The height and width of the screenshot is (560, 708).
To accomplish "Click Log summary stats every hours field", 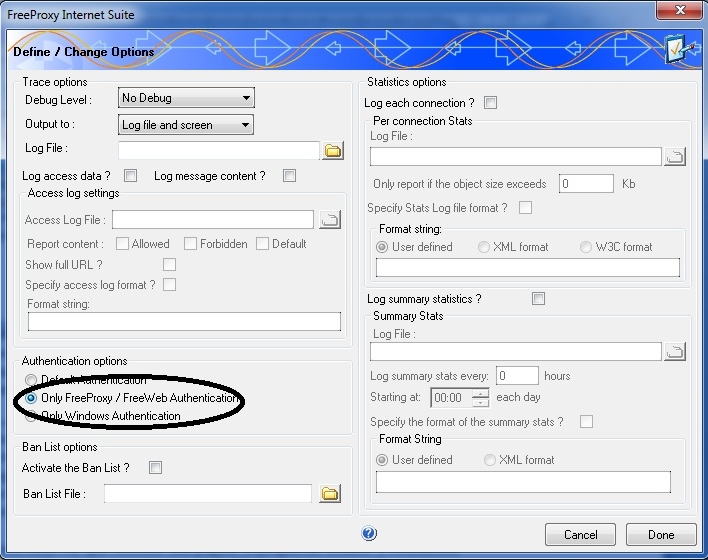I will pos(517,376).
